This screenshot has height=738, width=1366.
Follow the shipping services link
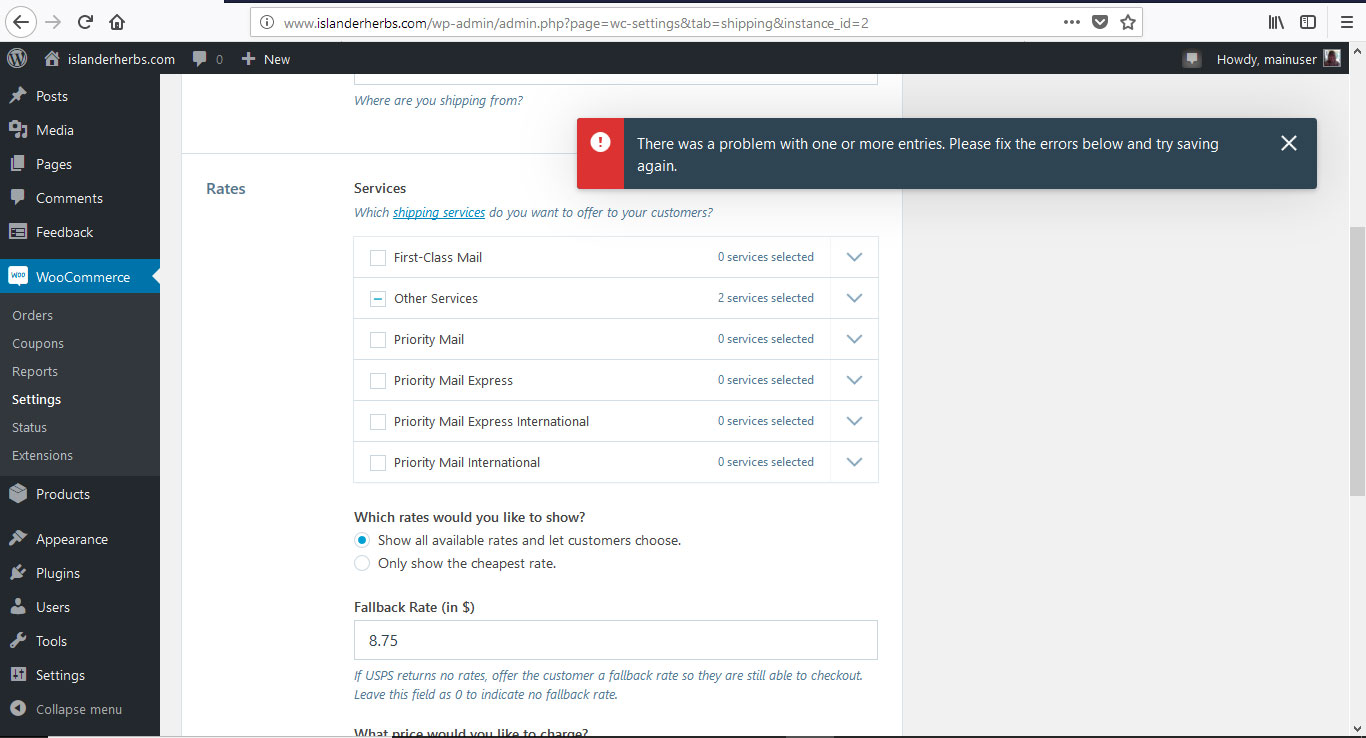pos(439,212)
